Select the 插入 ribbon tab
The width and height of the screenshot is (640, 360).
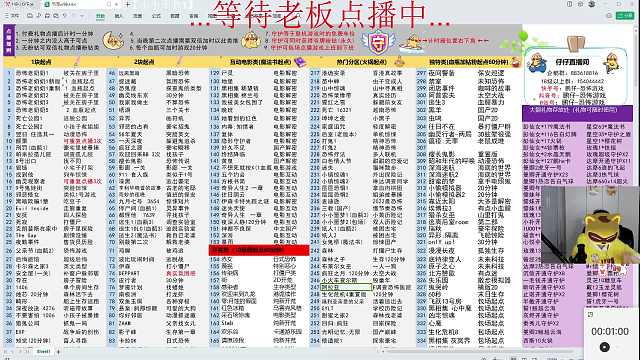click(x=119, y=16)
